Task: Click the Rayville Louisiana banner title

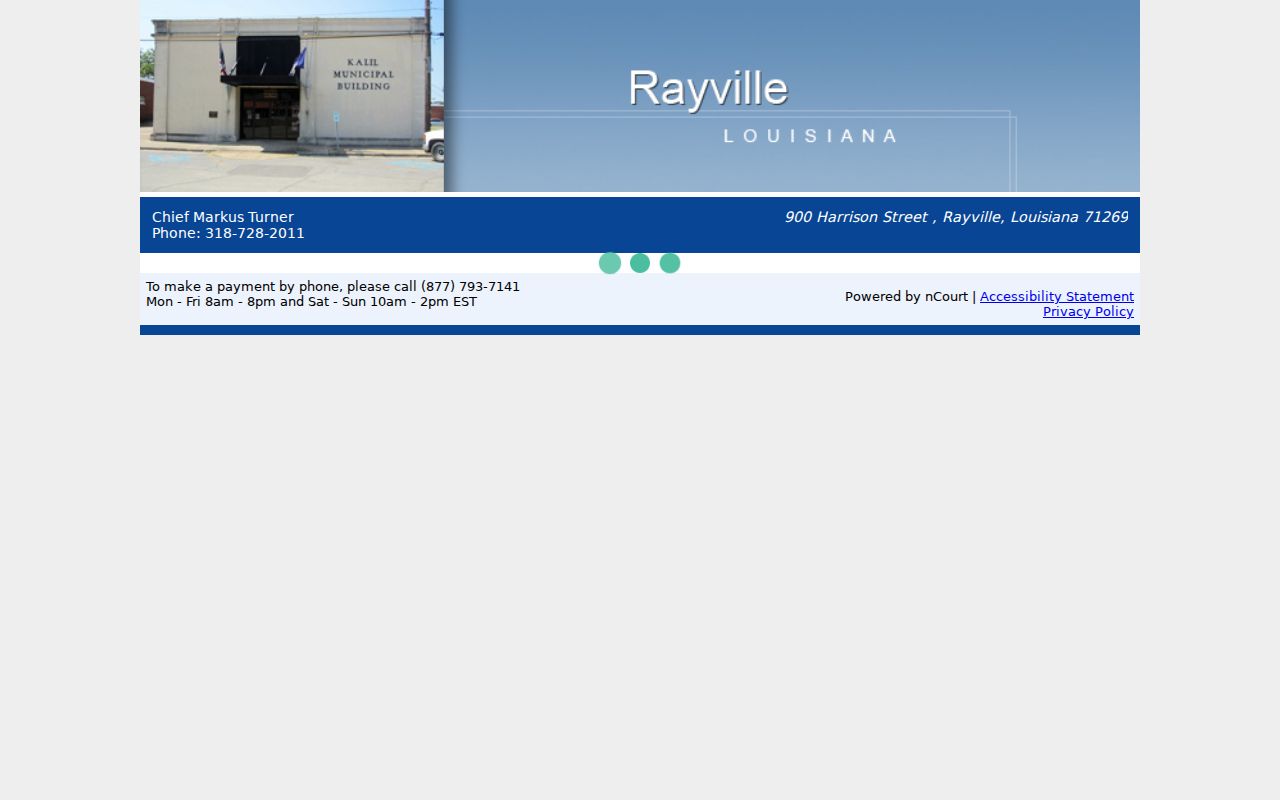Action: click(762, 107)
